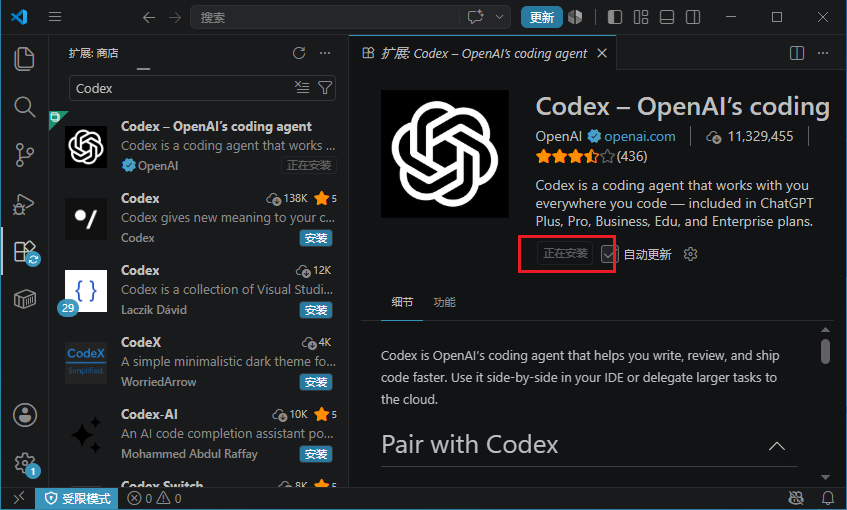Toggle the bottom panel layout
The image size is (847, 510).
pyautogui.click(x=667, y=17)
